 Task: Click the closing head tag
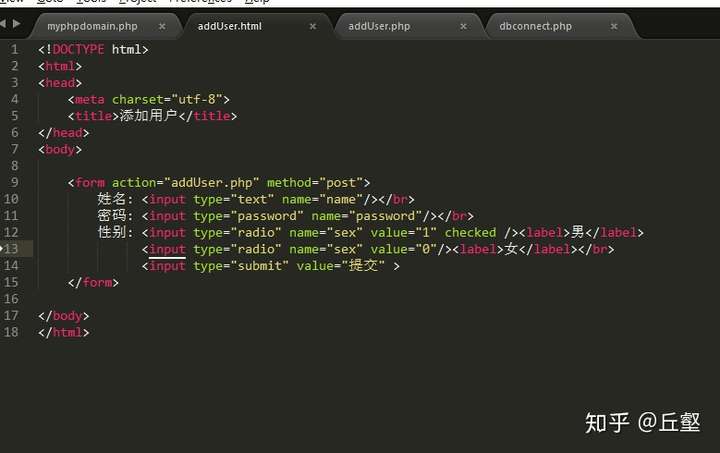click(64, 133)
